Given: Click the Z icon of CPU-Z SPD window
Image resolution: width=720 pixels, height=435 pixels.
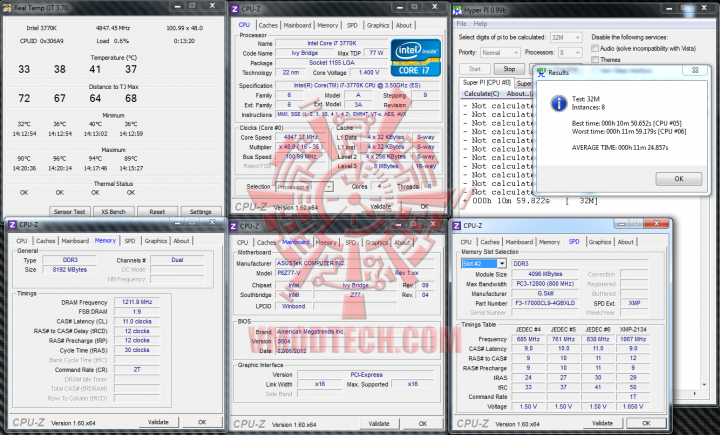Looking at the screenshot, I should [x=456, y=226].
